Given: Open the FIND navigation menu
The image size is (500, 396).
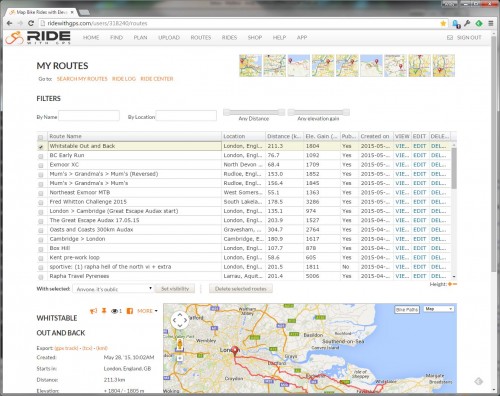Looking at the screenshot, I should click(116, 38).
